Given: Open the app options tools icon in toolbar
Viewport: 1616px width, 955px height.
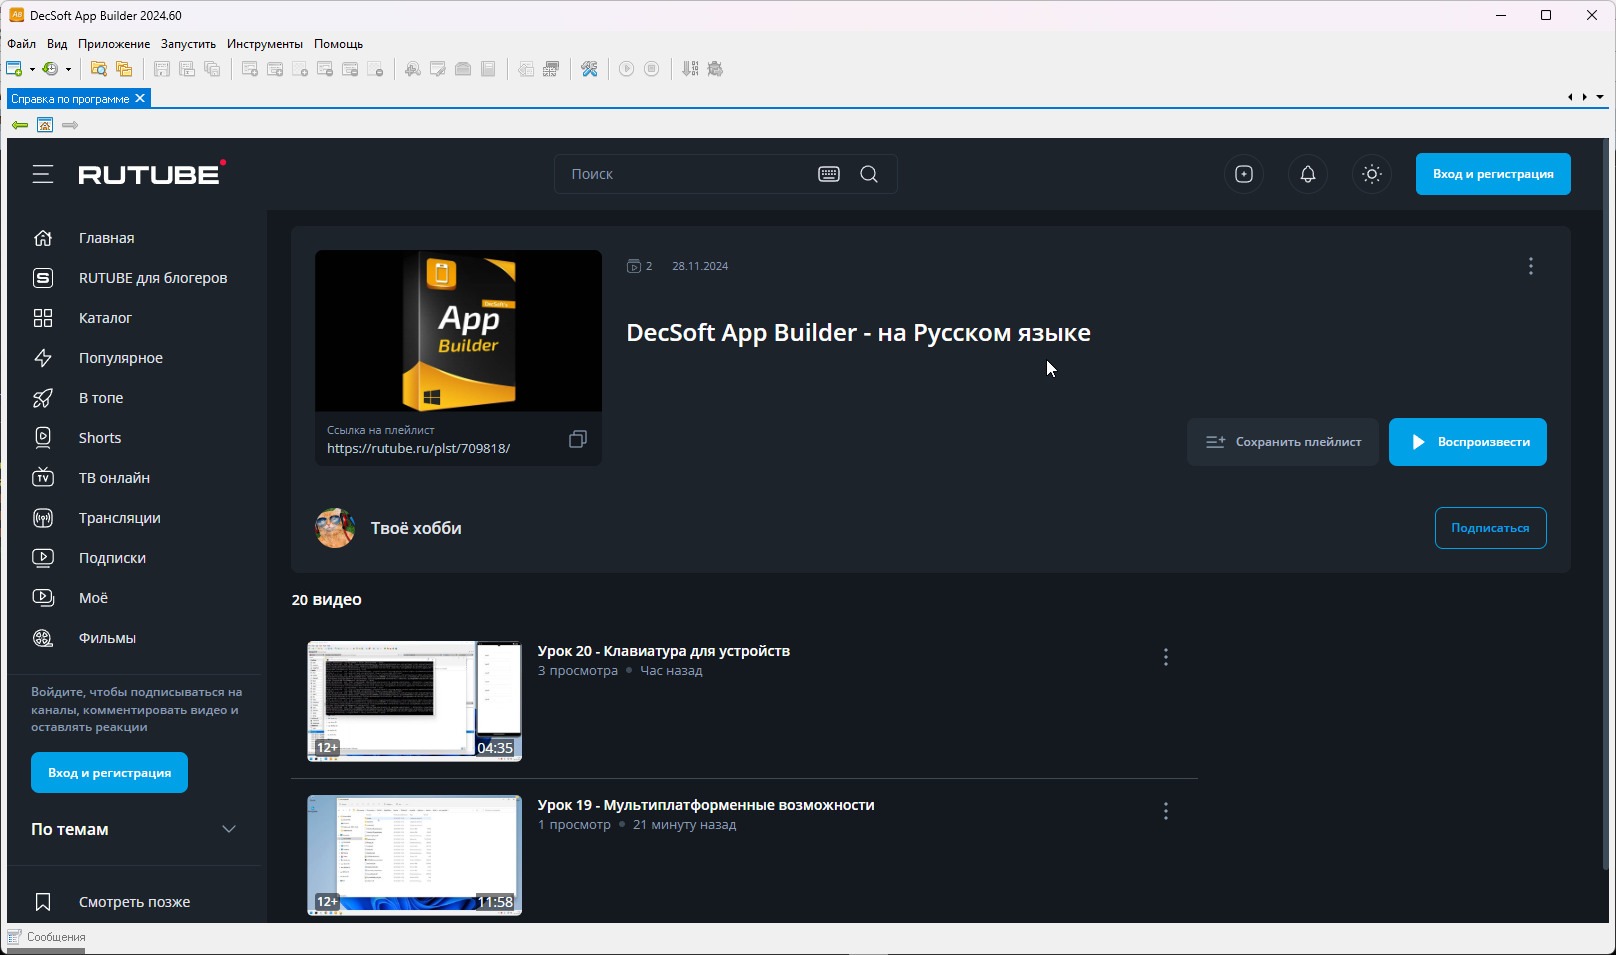Looking at the screenshot, I should pyautogui.click(x=589, y=69).
